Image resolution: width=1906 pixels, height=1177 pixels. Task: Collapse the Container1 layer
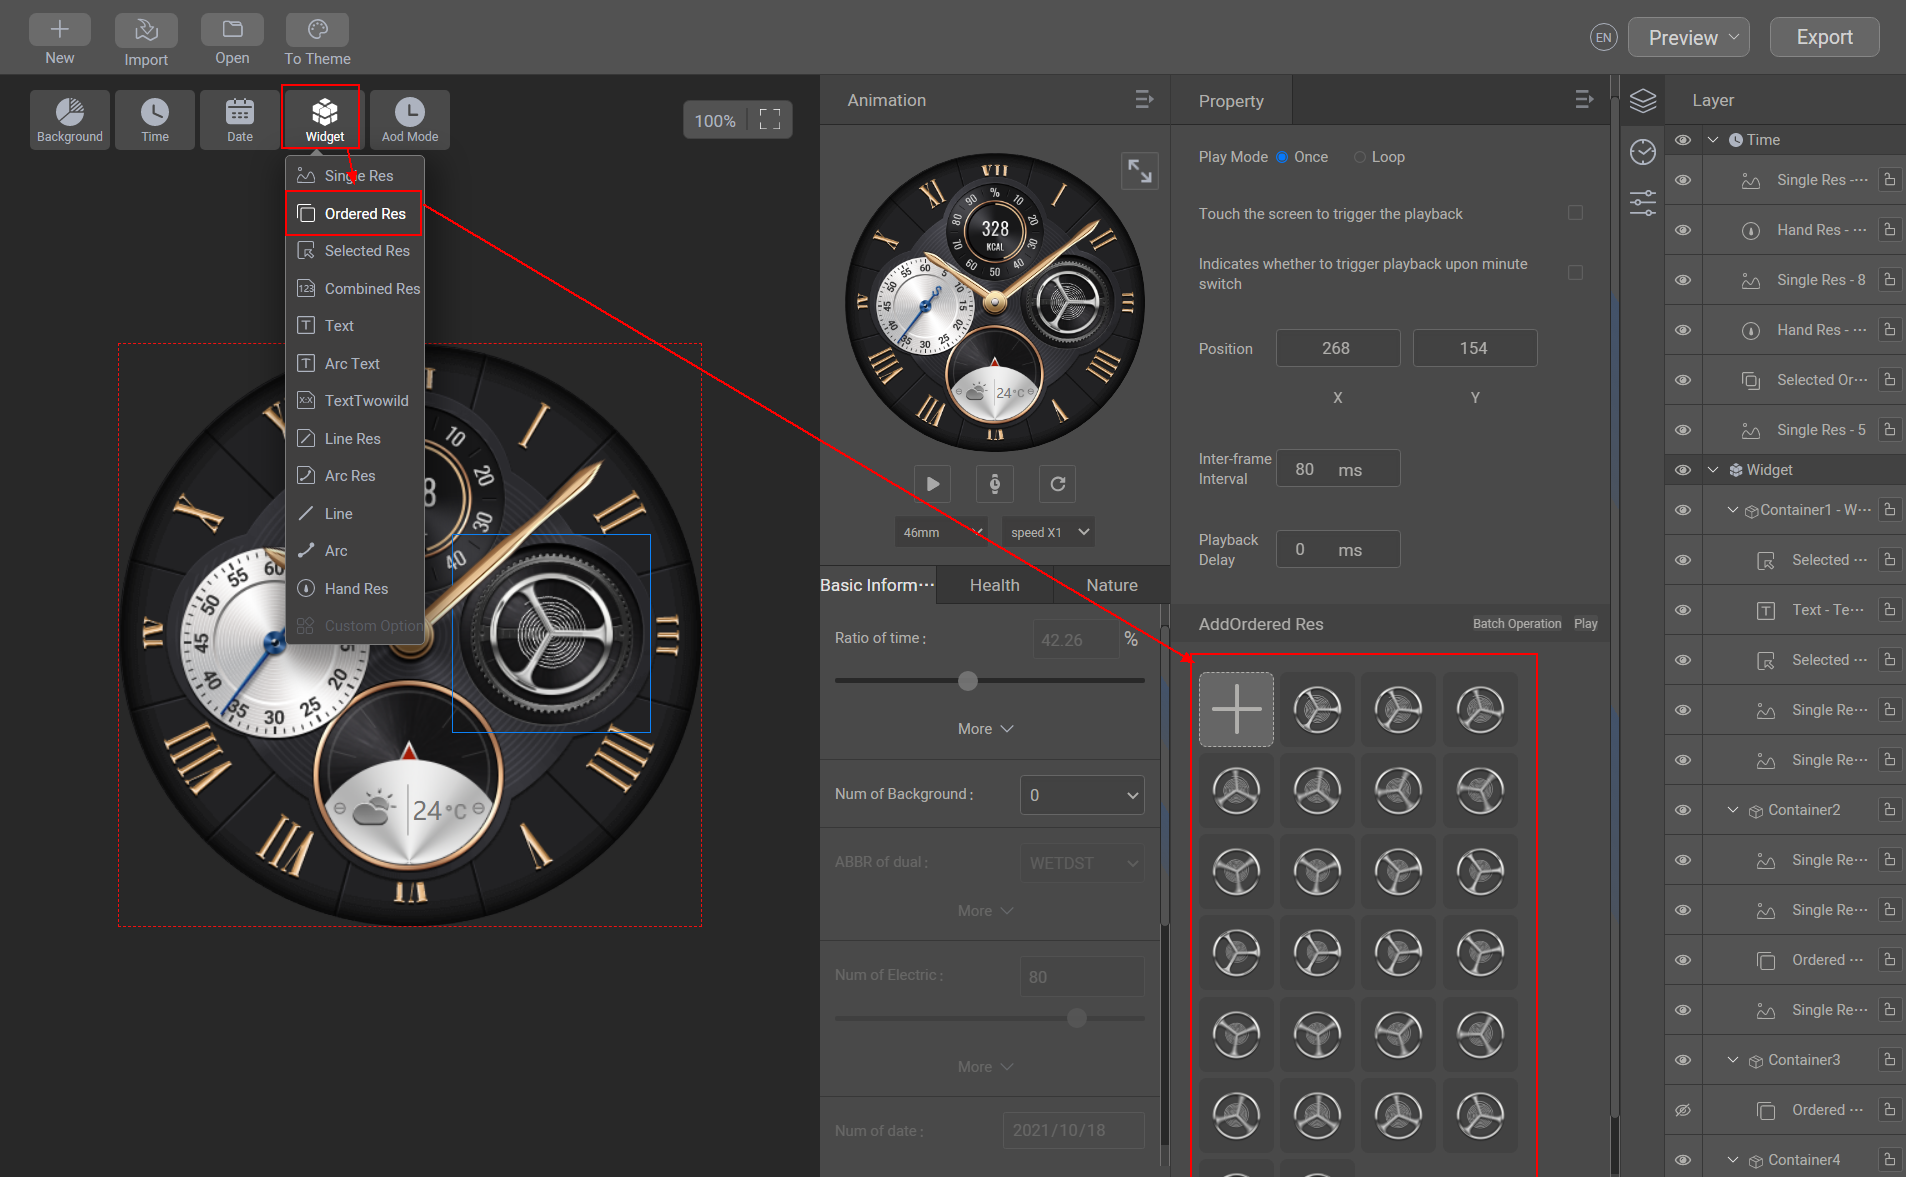tap(1733, 510)
